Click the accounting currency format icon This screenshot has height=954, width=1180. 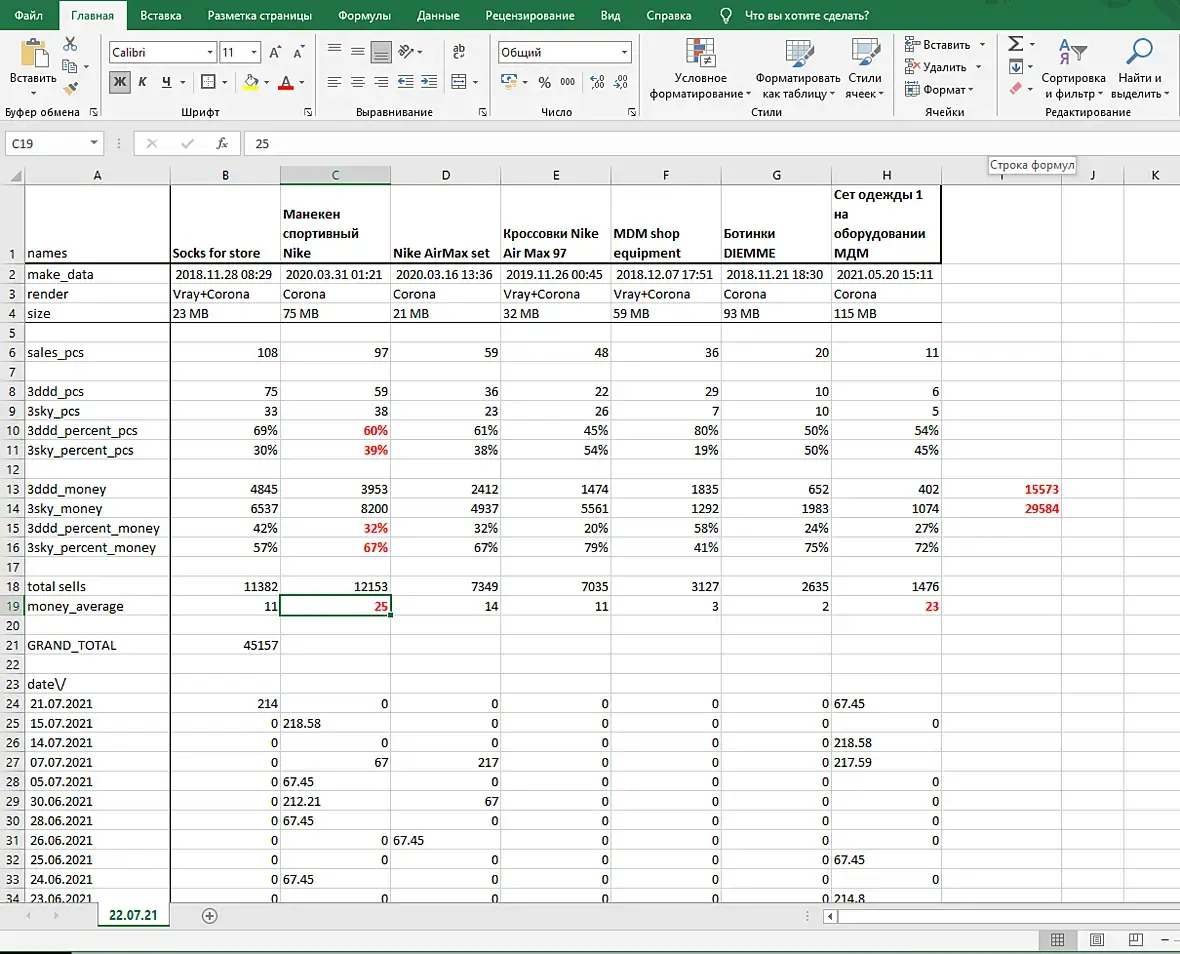coord(509,81)
